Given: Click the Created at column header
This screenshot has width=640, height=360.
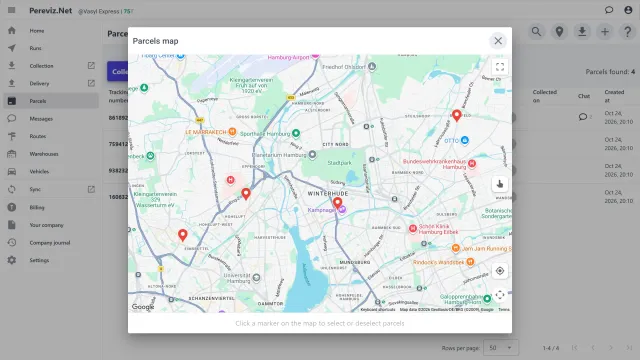Looking at the screenshot, I should pos(614,96).
